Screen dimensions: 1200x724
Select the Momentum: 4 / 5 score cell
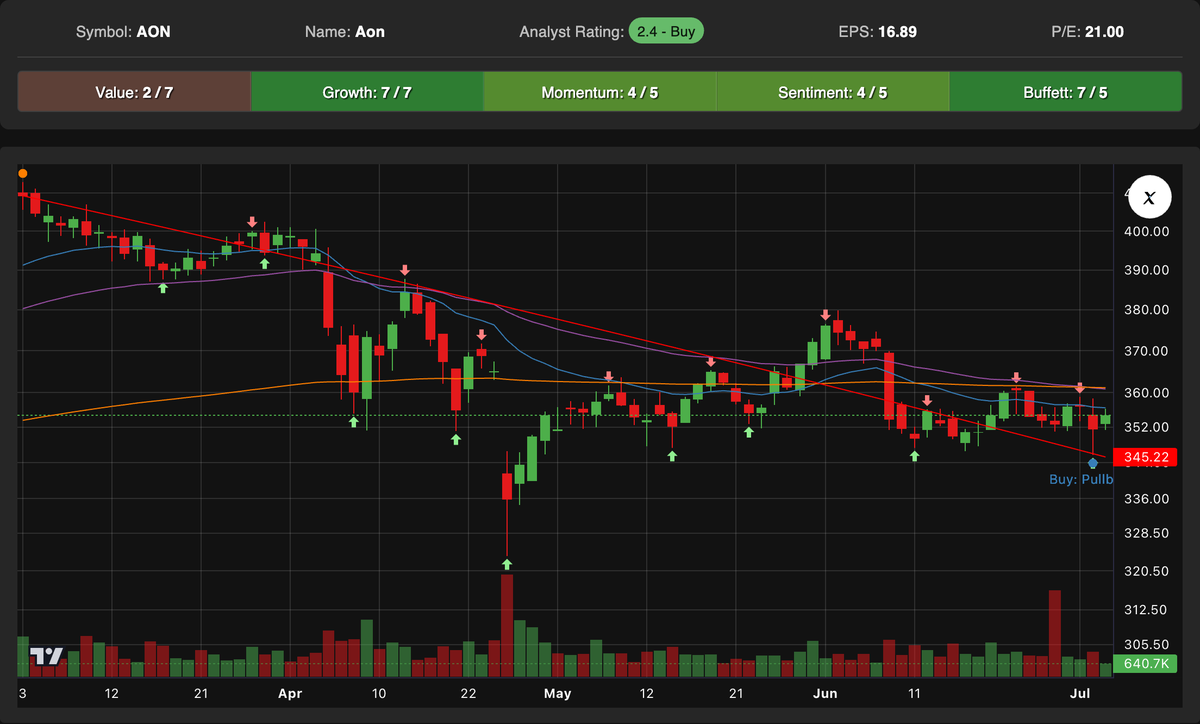(600, 92)
